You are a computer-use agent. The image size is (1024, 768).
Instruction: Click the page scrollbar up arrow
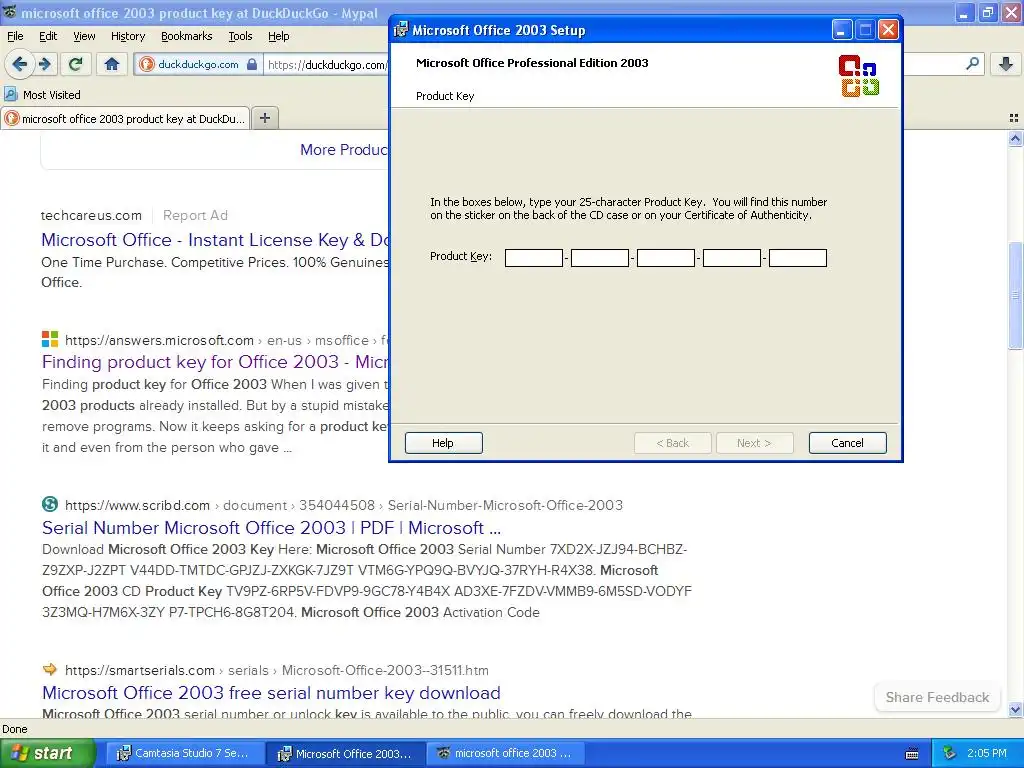click(x=1015, y=138)
